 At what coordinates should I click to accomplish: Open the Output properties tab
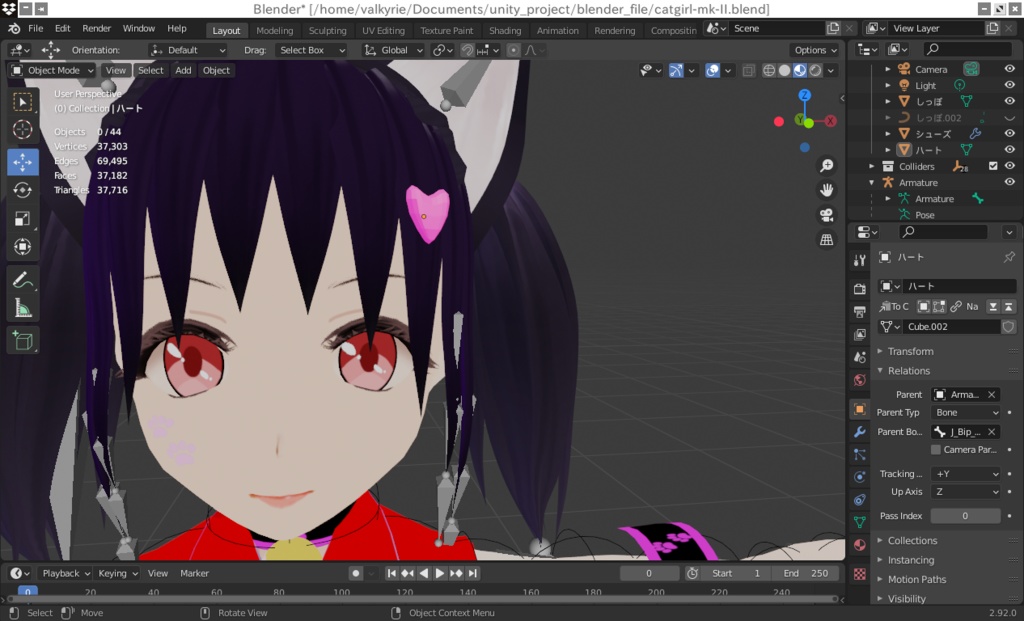tap(859, 311)
